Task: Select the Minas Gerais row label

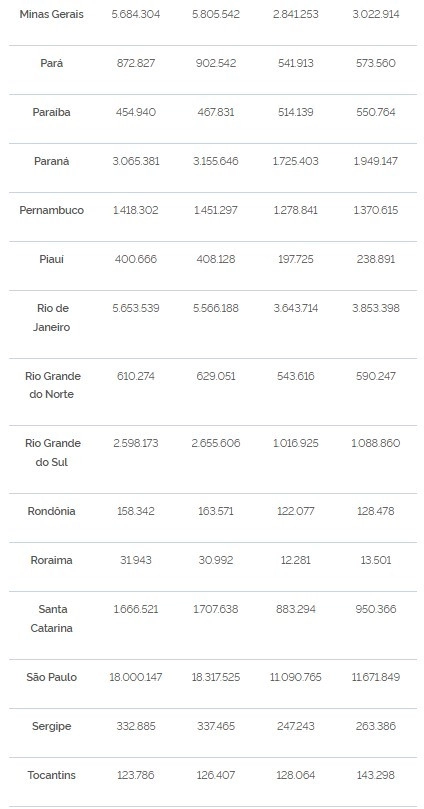Action: (x=52, y=14)
